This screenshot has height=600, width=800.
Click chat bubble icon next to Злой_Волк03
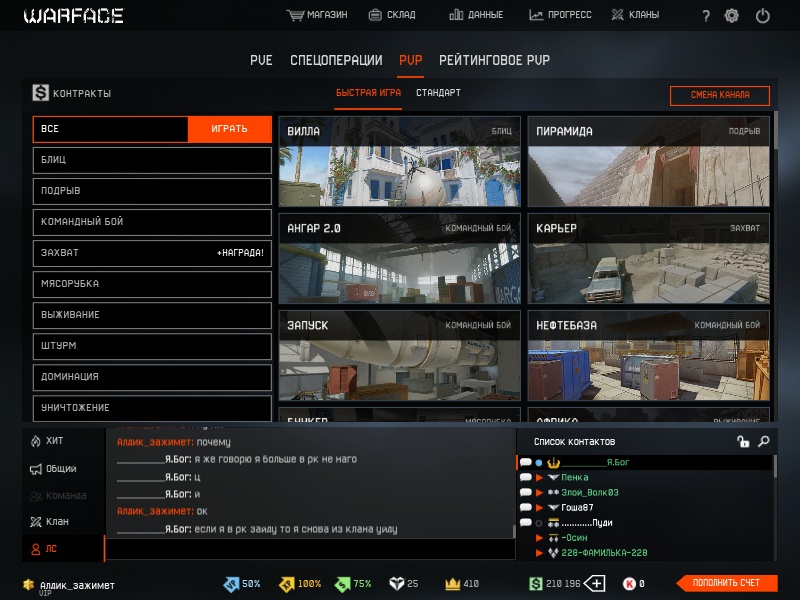coord(526,492)
